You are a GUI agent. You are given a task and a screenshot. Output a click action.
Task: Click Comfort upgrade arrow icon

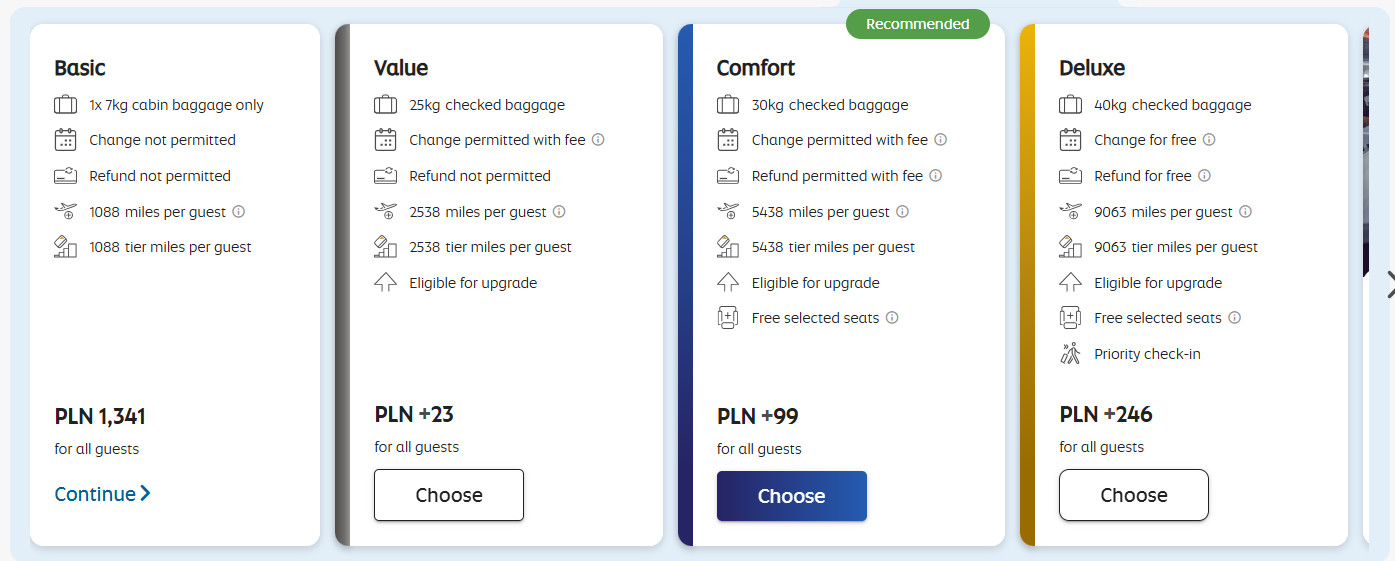coord(728,283)
